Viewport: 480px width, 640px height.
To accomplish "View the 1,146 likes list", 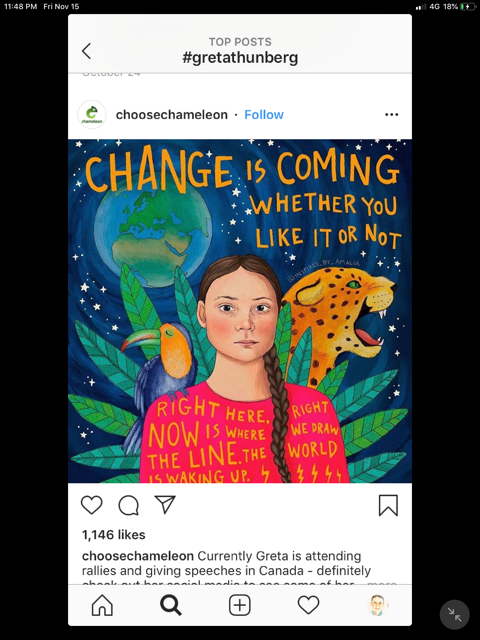I will tap(113, 535).
